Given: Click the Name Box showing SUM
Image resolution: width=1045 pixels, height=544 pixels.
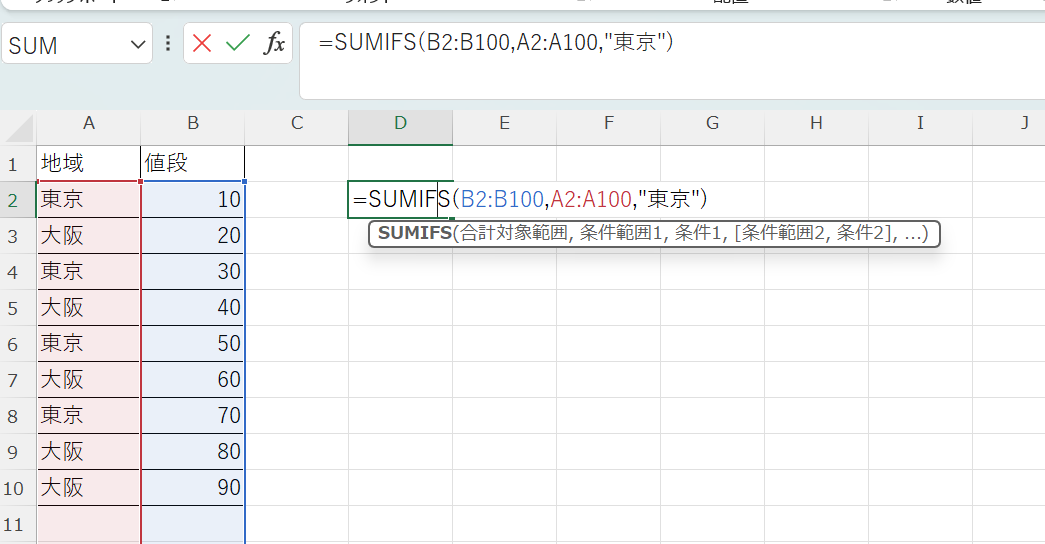Looking at the screenshot, I should [60, 45].
